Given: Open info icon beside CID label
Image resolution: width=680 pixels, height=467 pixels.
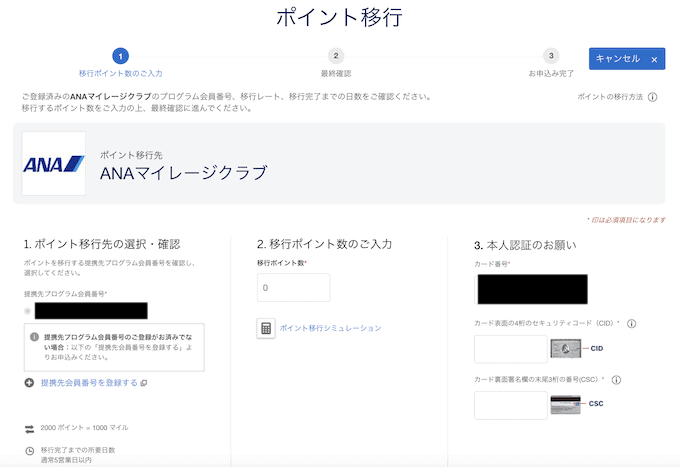Looking at the screenshot, I should point(631,323).
